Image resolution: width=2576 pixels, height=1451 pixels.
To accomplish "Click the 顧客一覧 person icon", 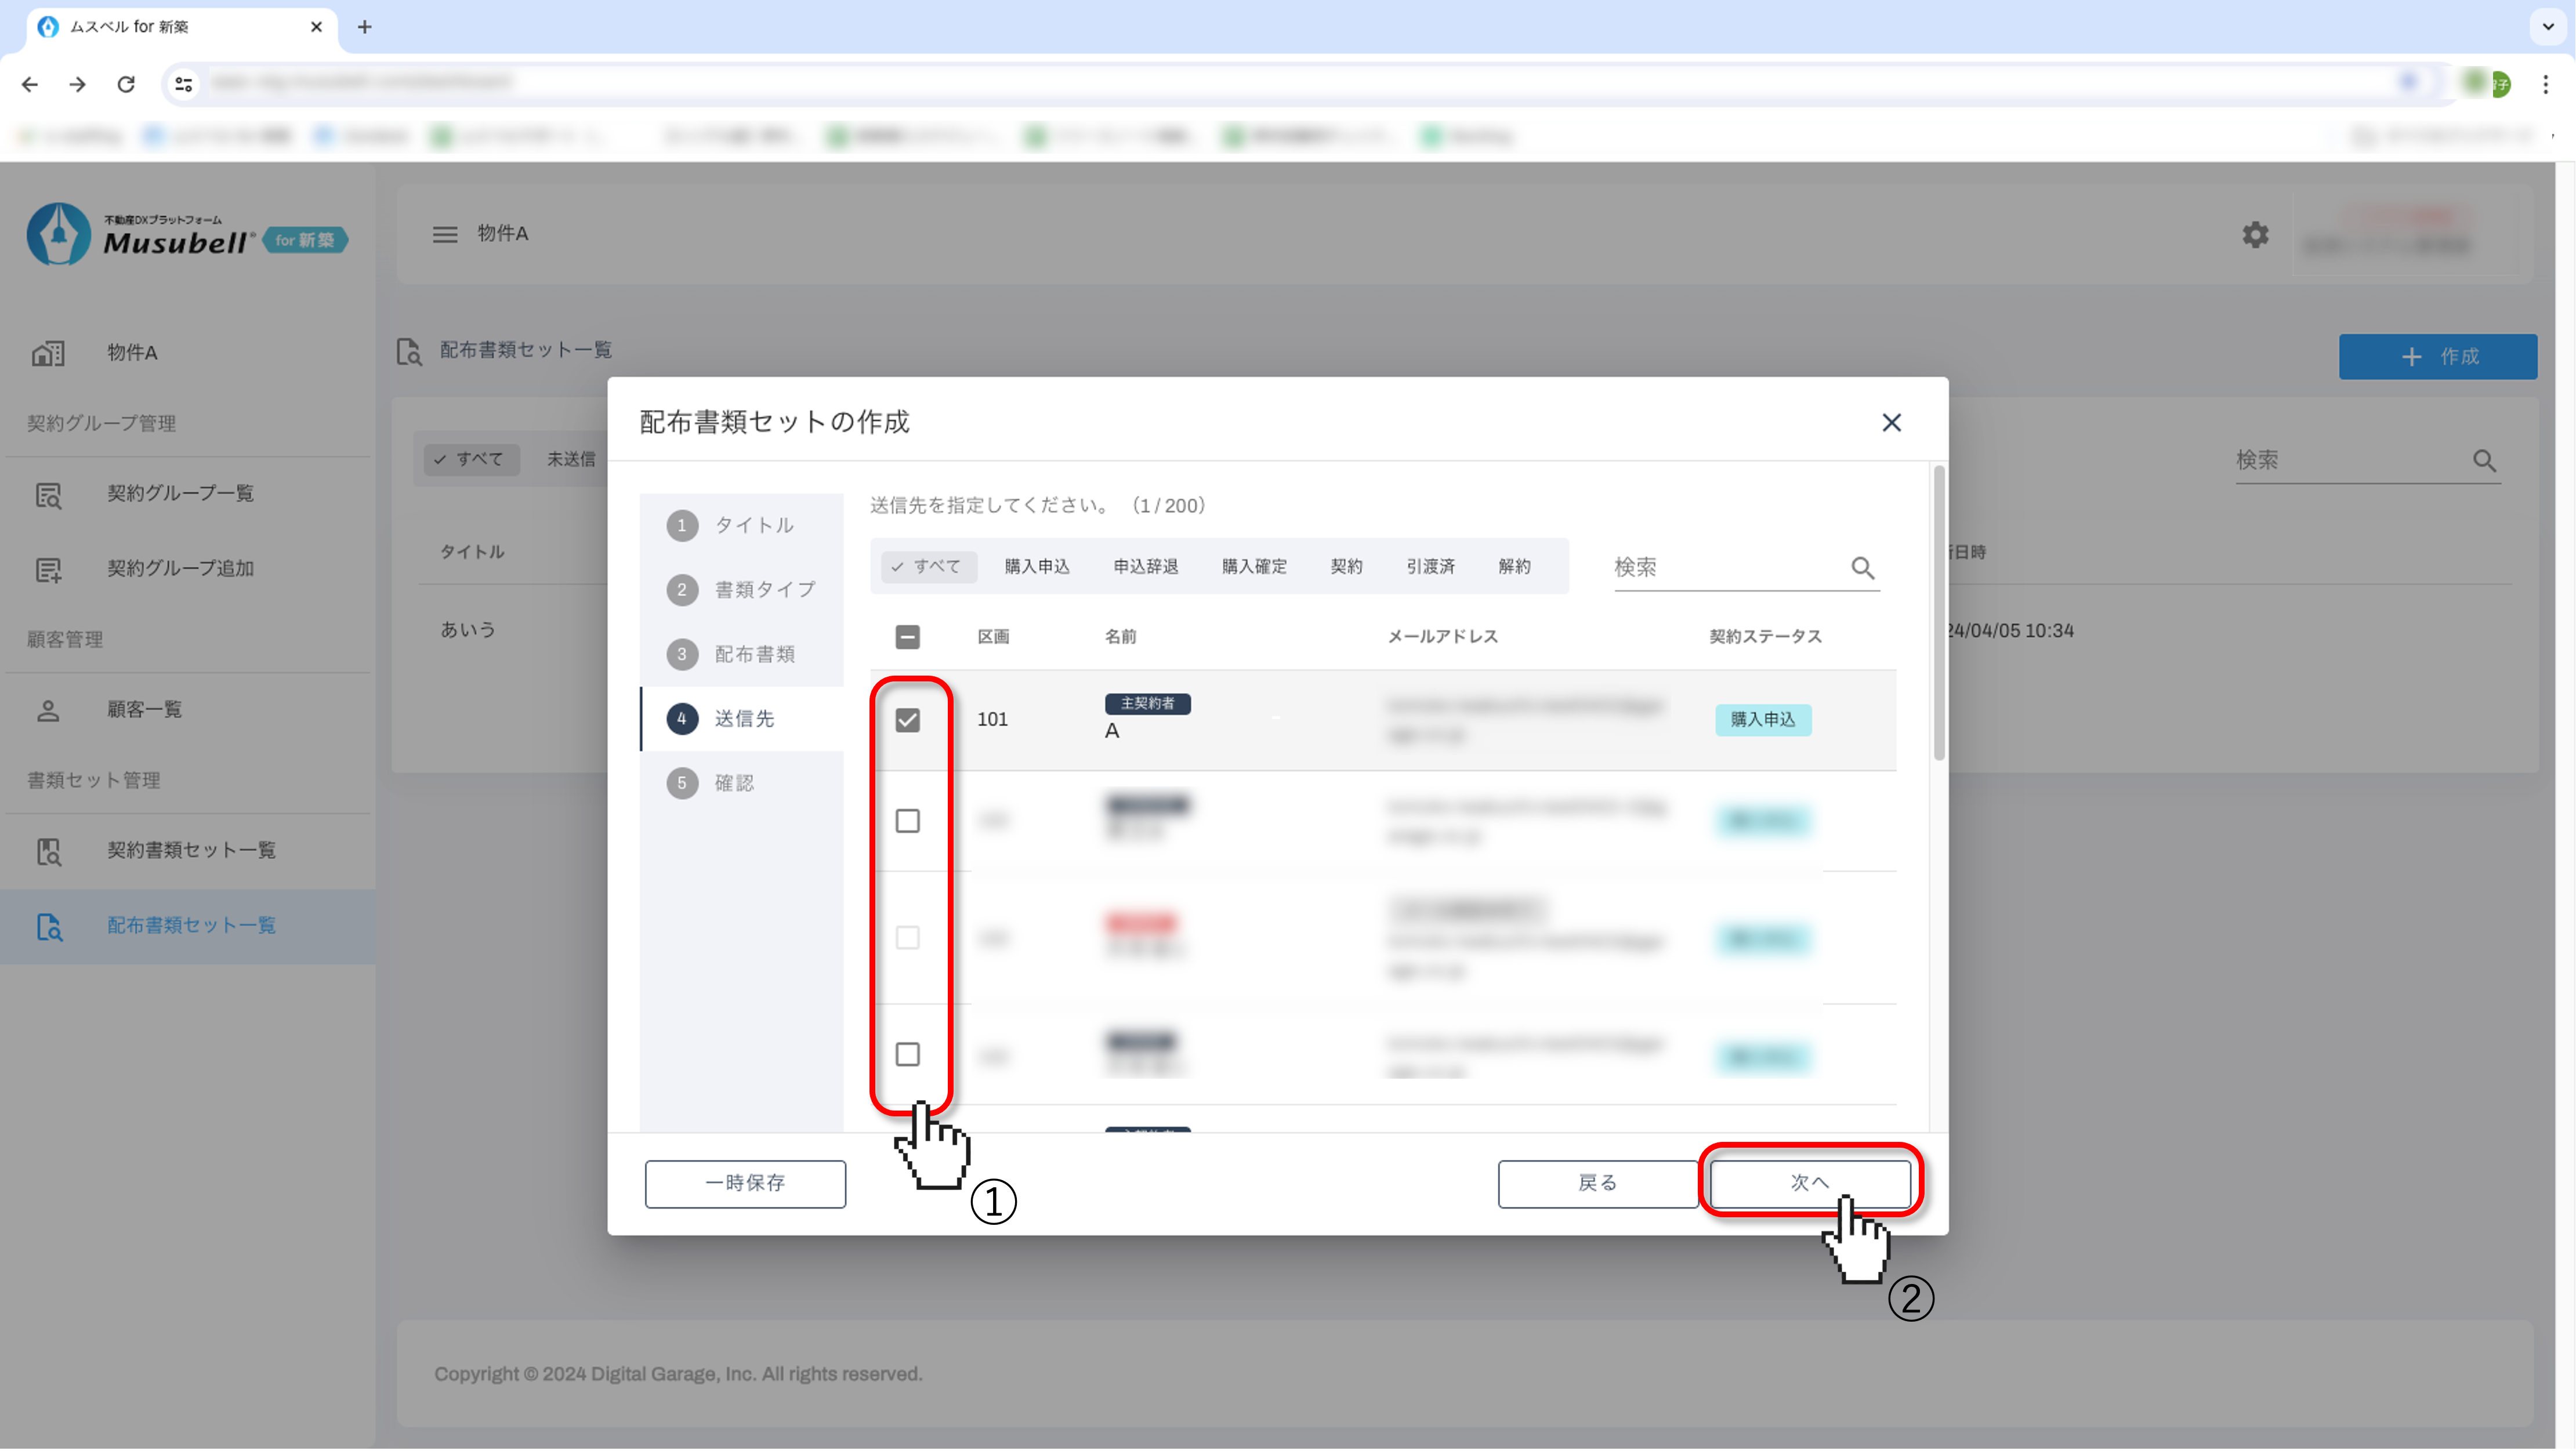I will click(48, 710).
